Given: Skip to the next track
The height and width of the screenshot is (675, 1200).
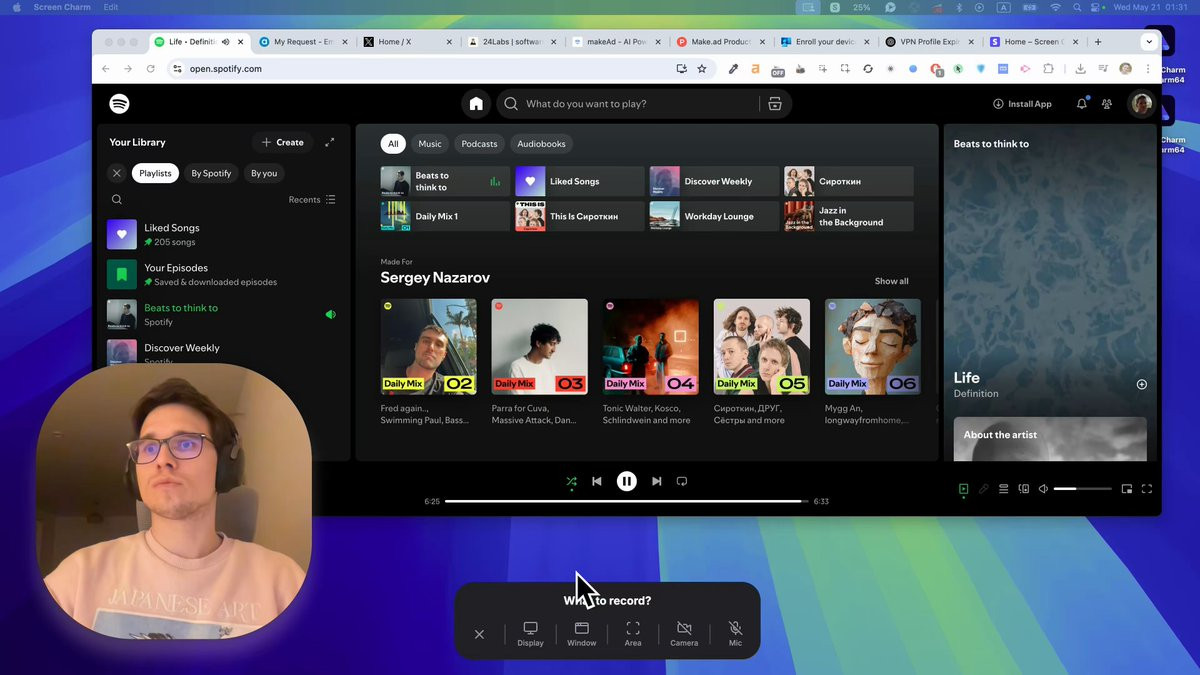Looking at the screenshot, I should (656, 481).
